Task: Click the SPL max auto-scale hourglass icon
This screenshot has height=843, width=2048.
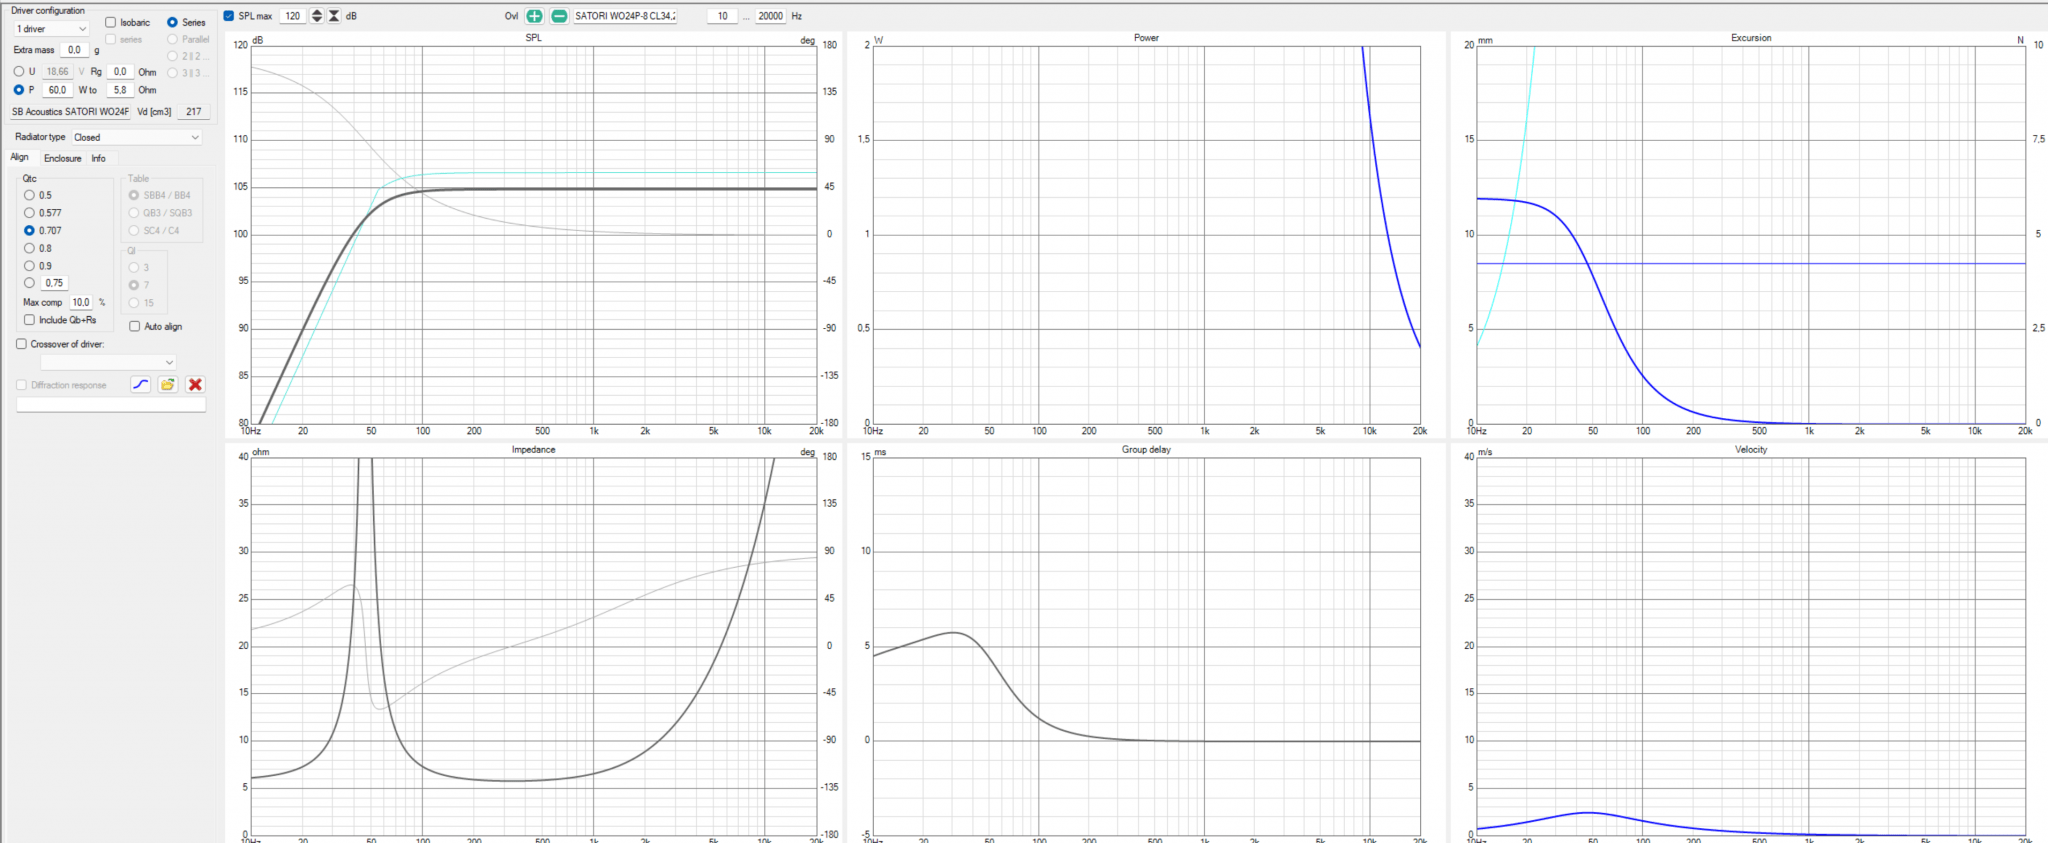Action: 334,16
